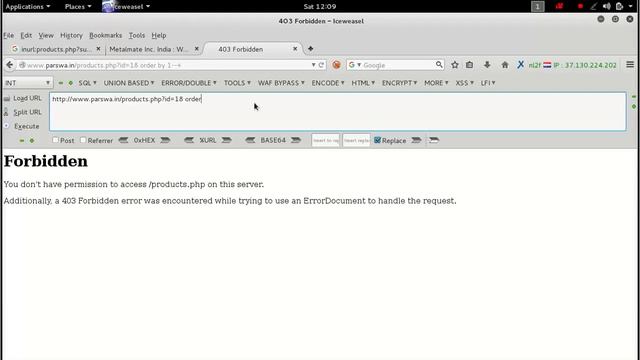Click the blue X proxy addon icon
This screenshot has width=640, height=360.
pyautogui.click(x=520, y=64)
